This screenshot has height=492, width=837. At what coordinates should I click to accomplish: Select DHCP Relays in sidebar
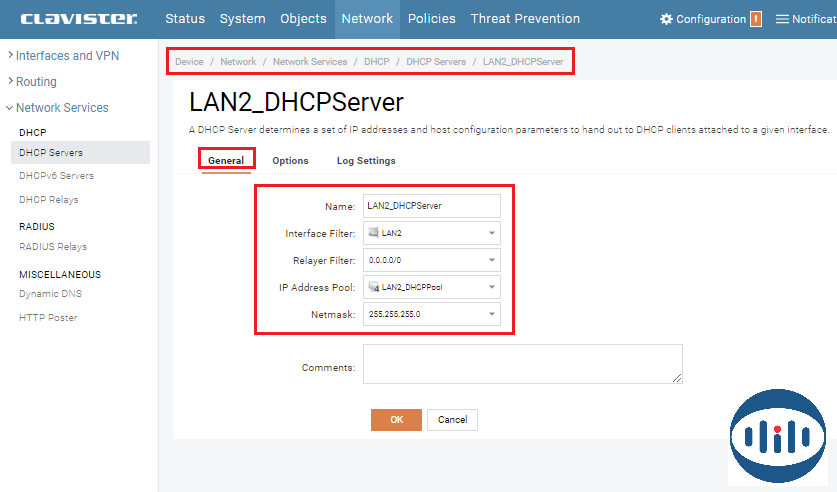pyautogui.click(x=49, y=200)
